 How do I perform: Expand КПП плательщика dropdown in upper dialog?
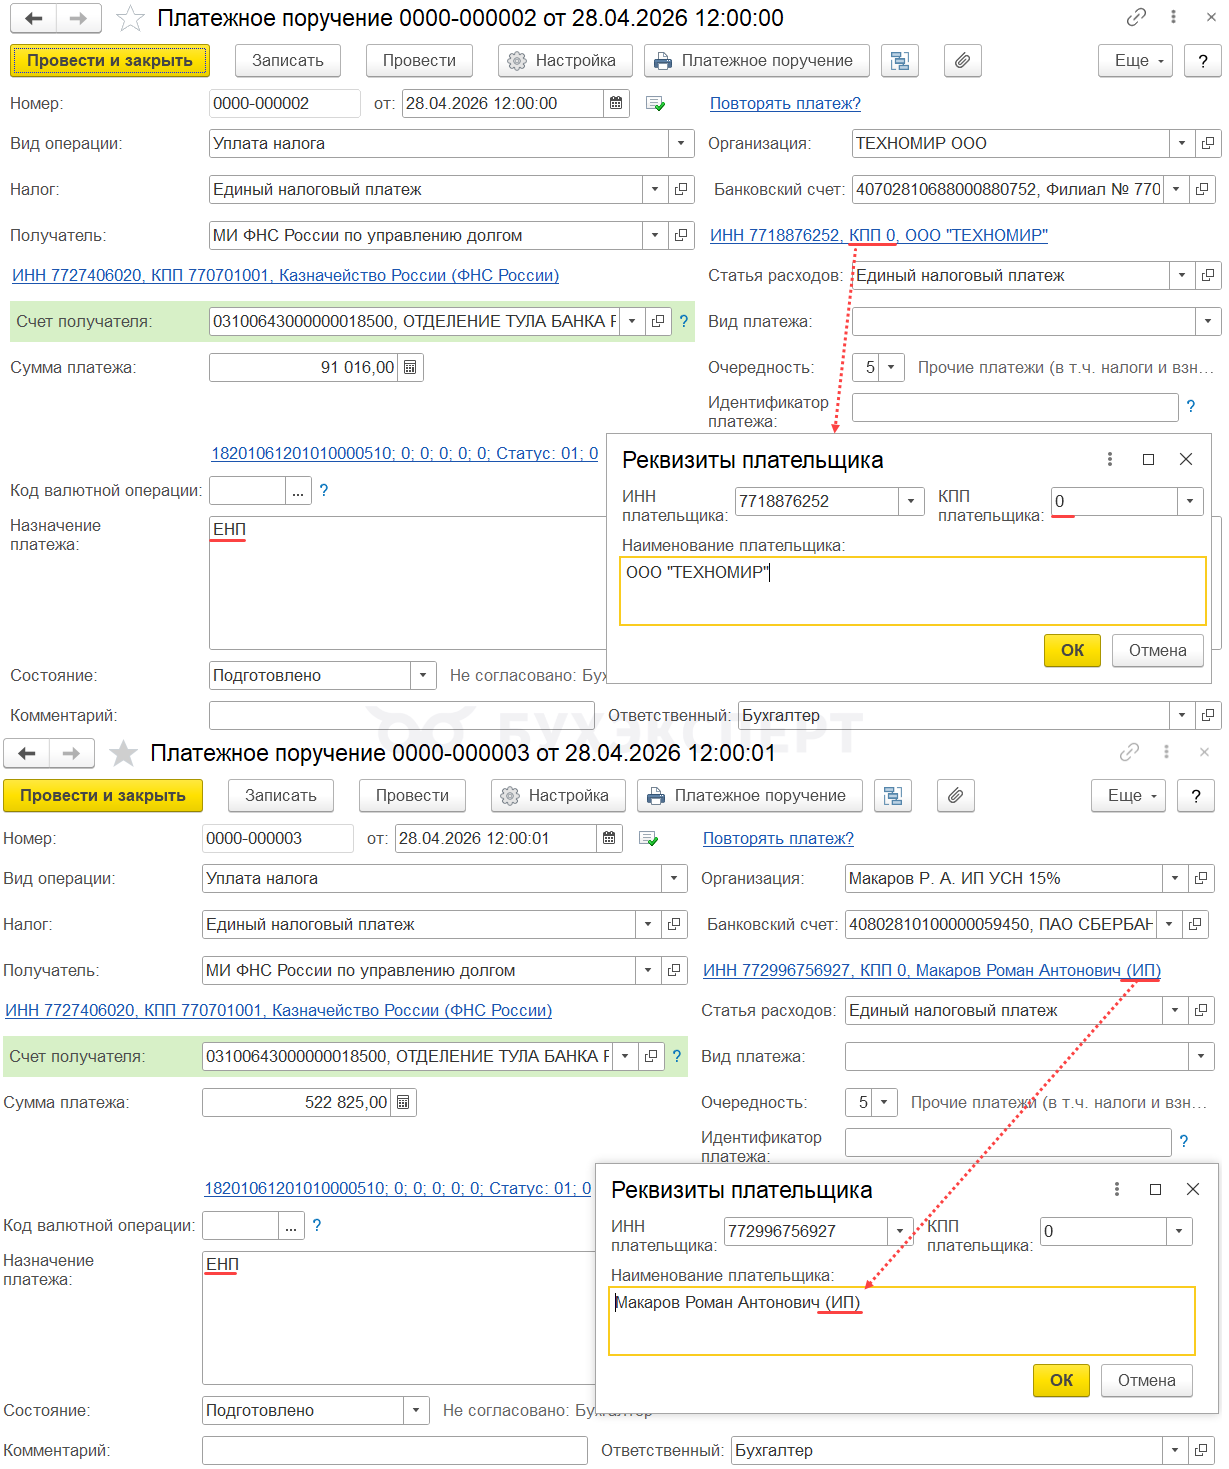tap(1190, 501)
